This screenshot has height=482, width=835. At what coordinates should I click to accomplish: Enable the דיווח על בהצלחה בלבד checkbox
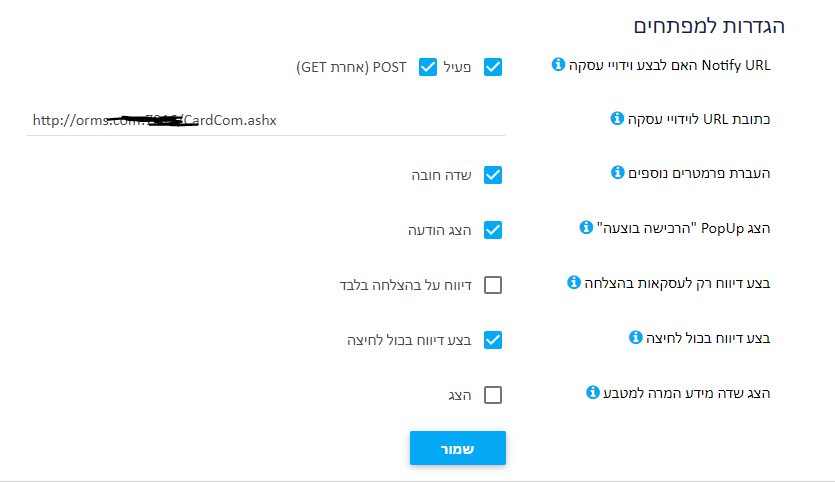(493, 285)
